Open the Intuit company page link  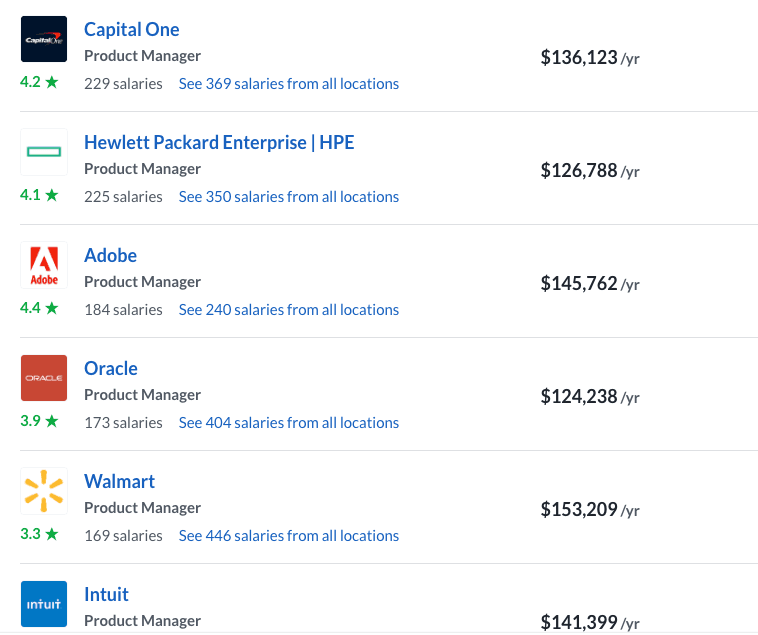106,594
